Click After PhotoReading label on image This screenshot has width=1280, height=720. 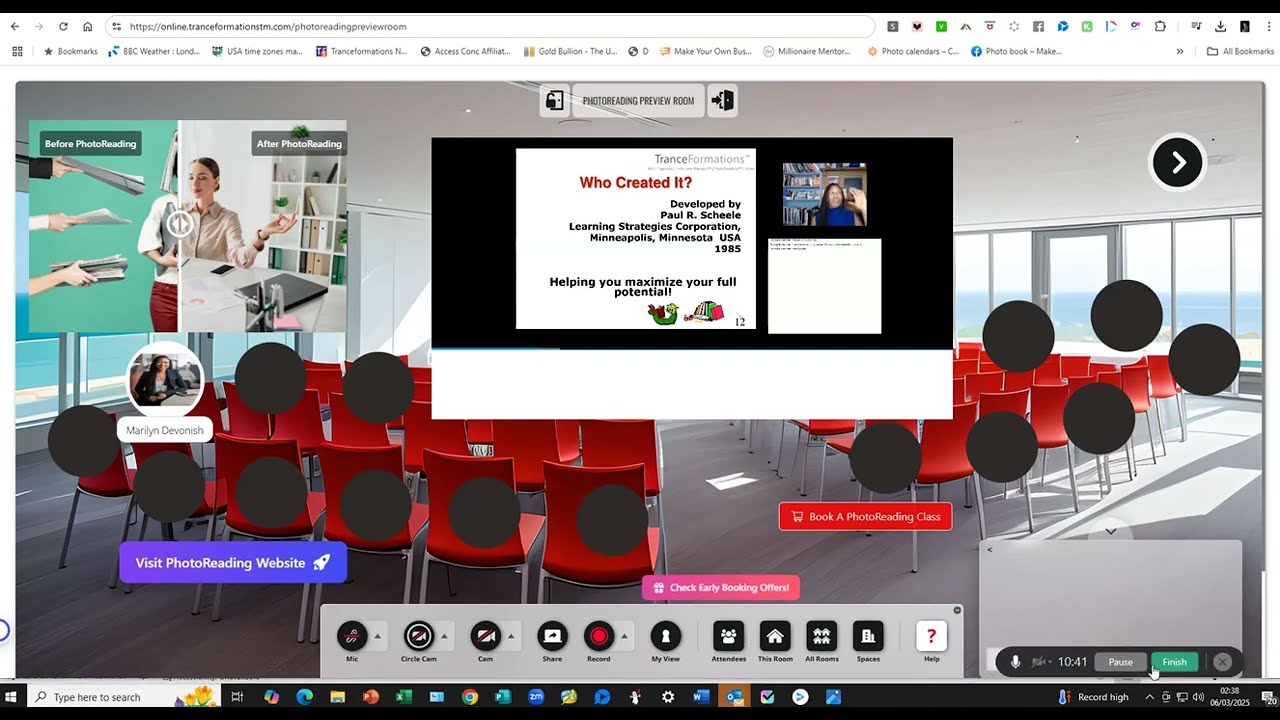point(299,144)
